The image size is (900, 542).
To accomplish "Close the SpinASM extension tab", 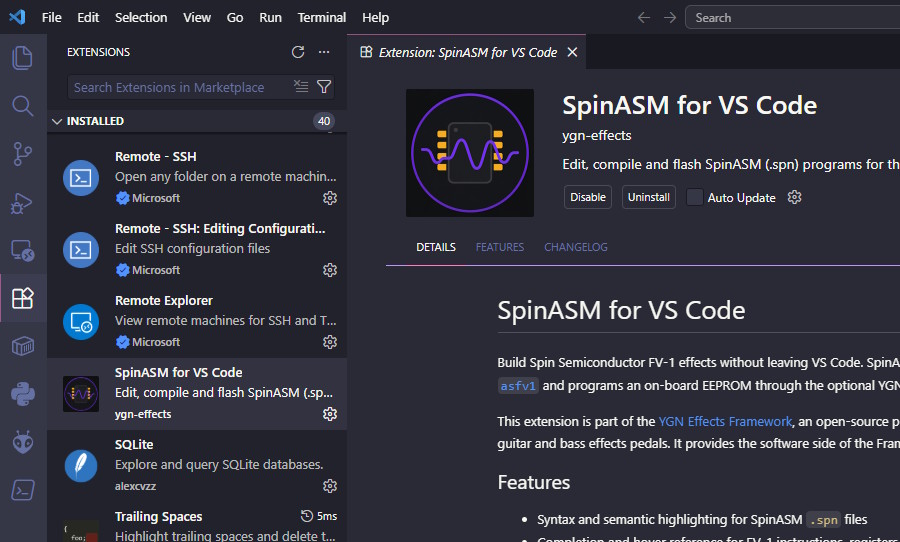I will coord(572,52).
